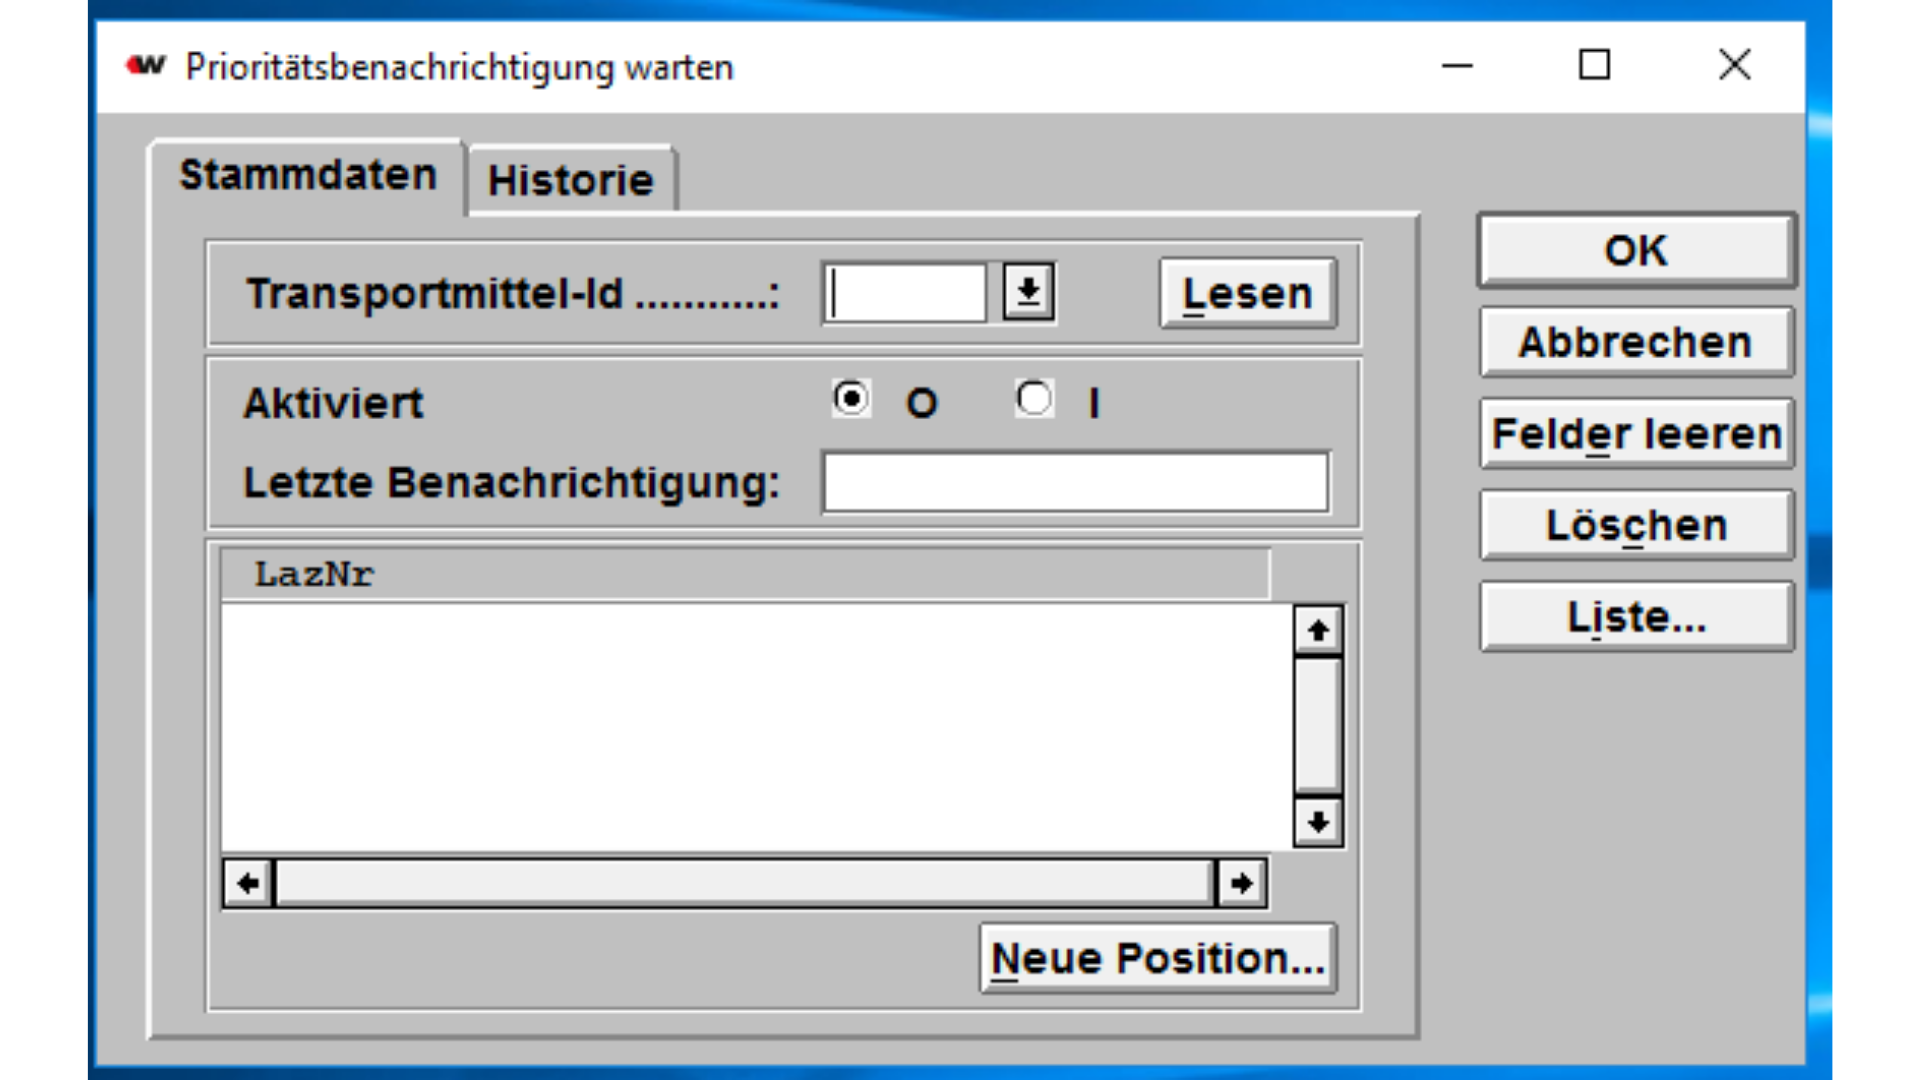Image resolution: width=1920 pixels, height=1080 pixels.
Task: Select the Aktiviert radio option O
Action: (851, 399)
